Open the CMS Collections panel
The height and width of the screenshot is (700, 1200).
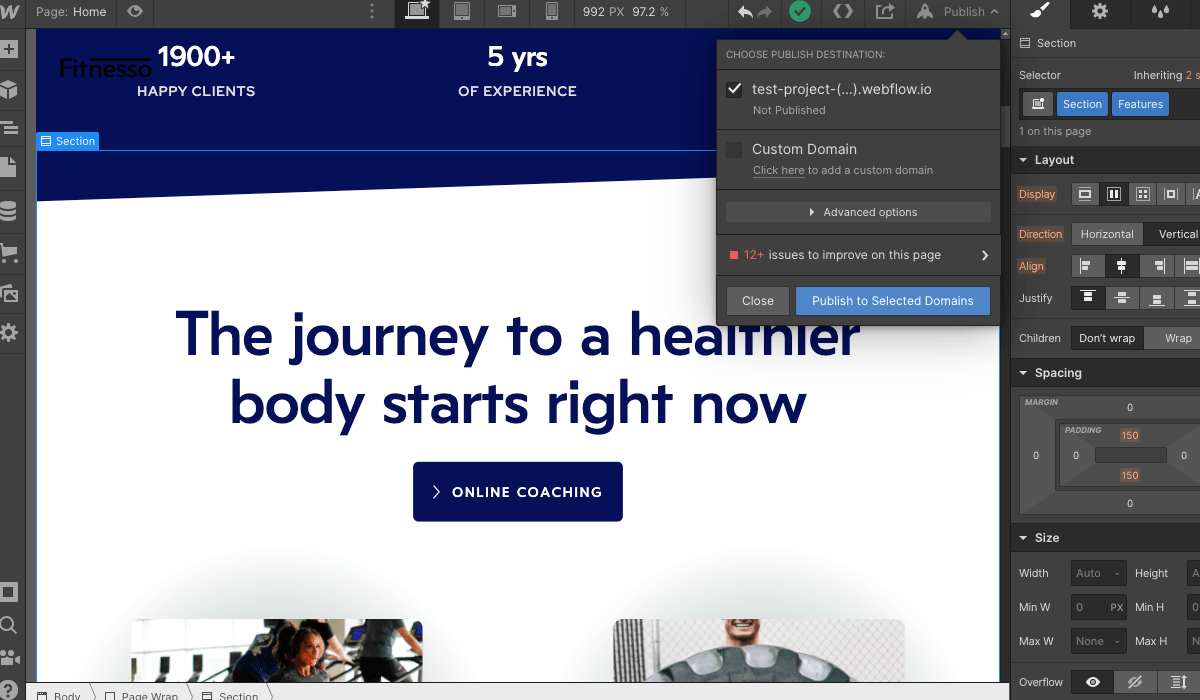tap(9, 211)
